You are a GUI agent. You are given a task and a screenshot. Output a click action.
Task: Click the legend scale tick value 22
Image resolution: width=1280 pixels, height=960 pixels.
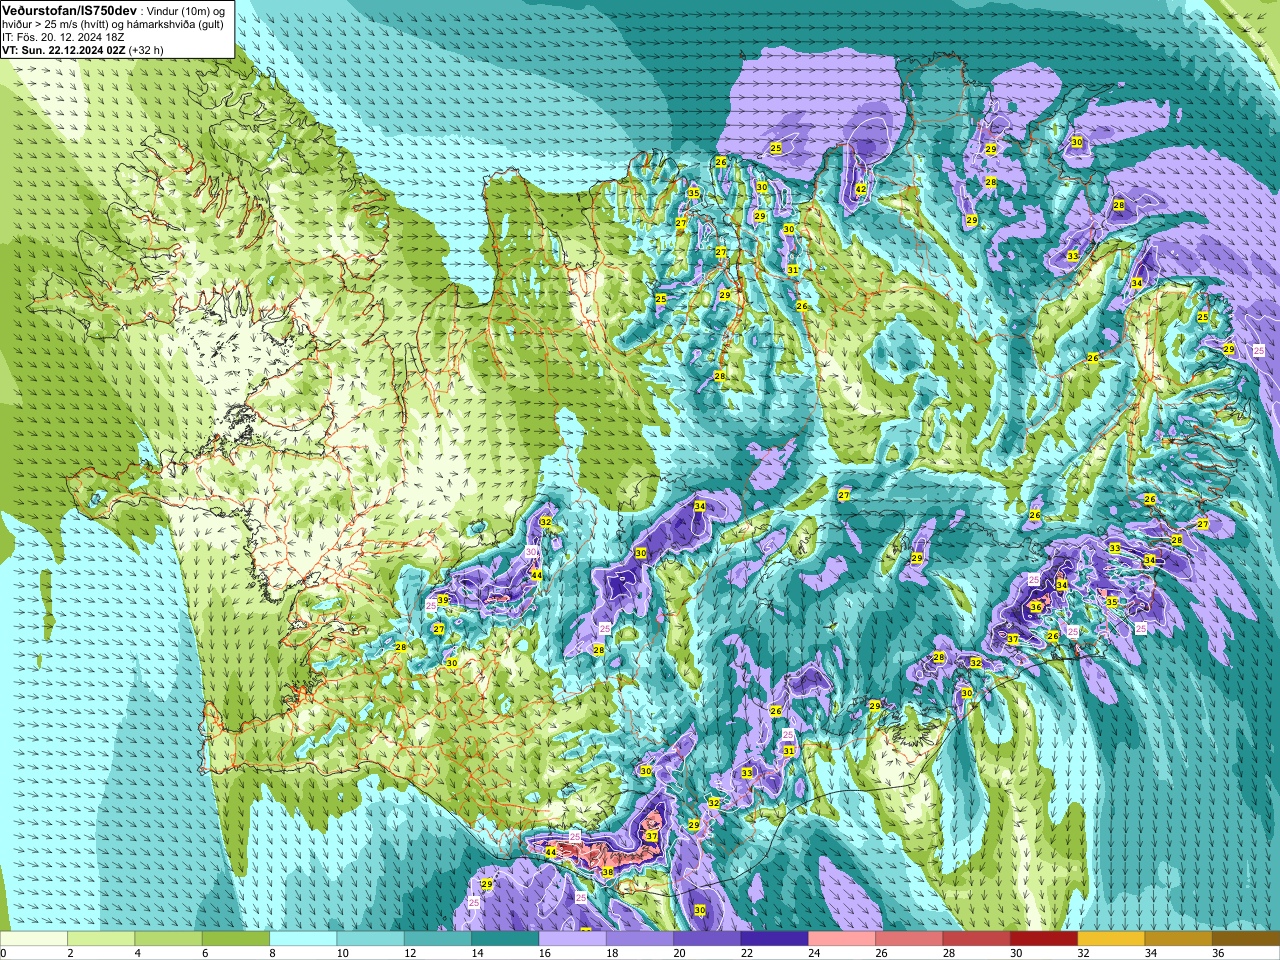(x=747, y=953)
